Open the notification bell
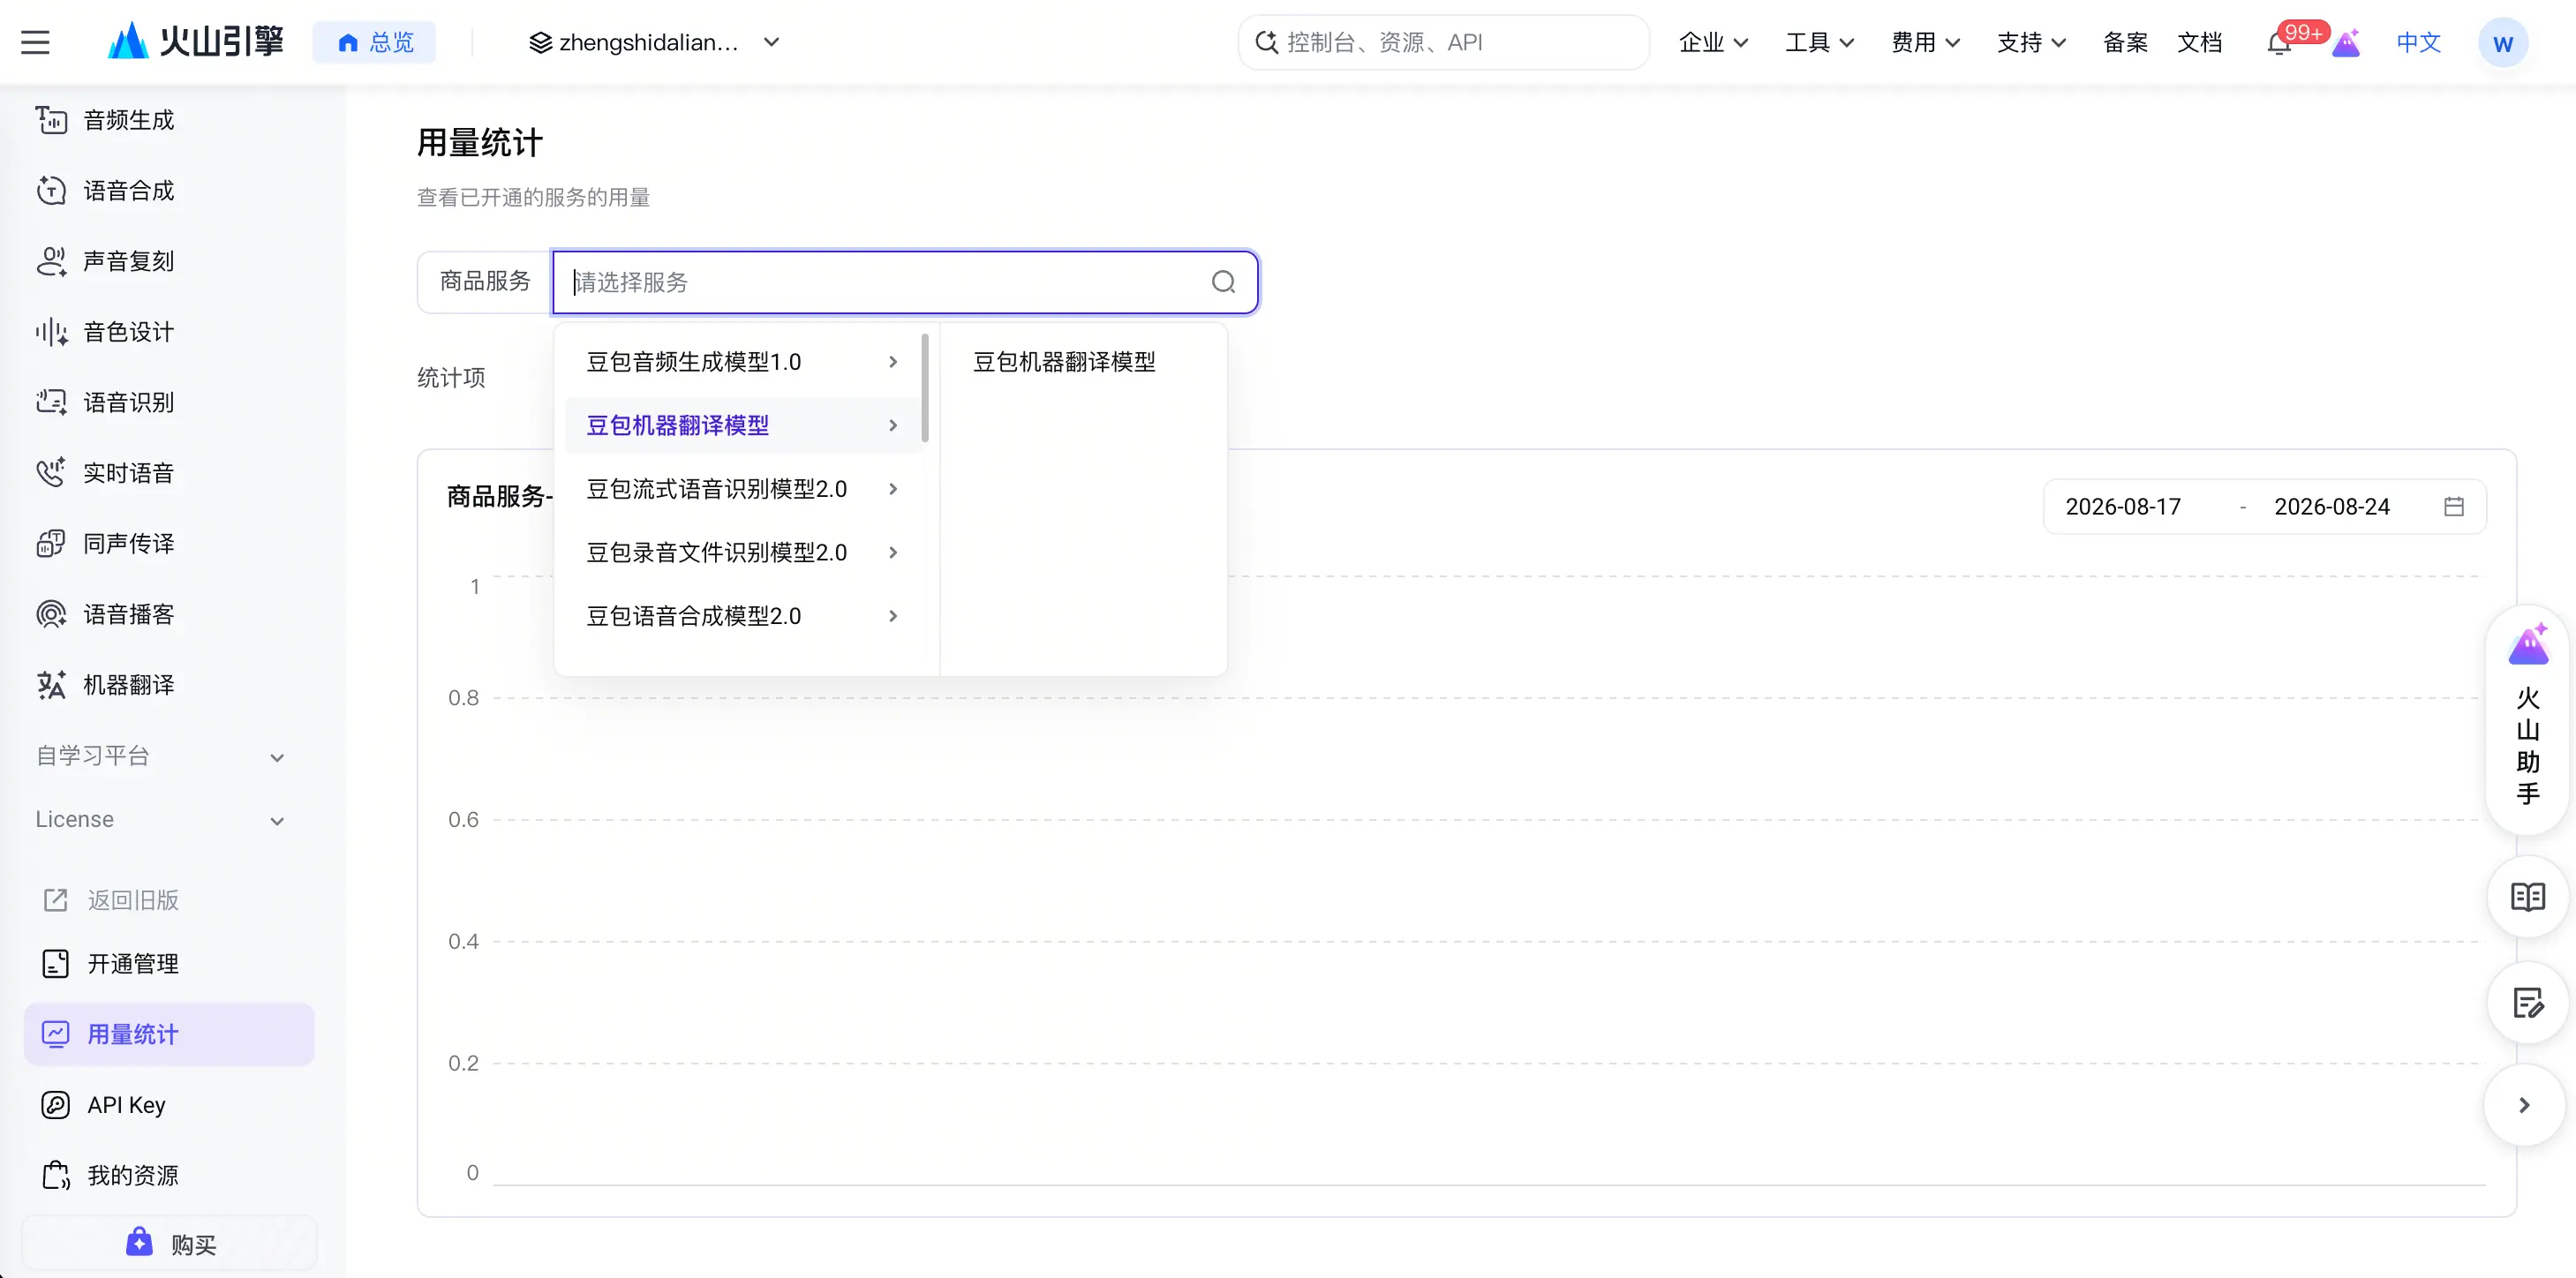The image size is (2576, 1278). tap(2279, 43)
